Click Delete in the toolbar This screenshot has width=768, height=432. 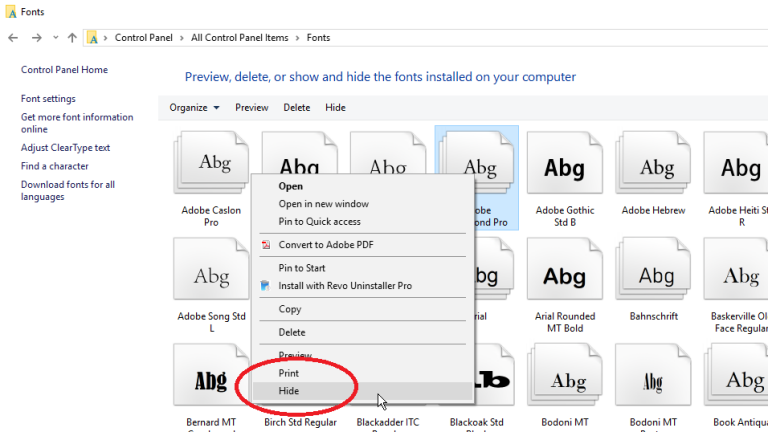pos(297,107)
